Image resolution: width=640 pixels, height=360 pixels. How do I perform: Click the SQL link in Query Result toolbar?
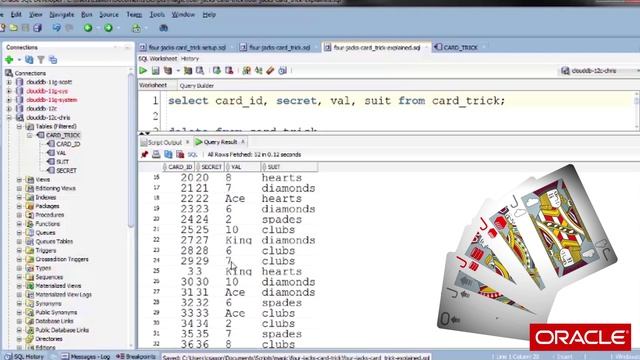point(192,155)
